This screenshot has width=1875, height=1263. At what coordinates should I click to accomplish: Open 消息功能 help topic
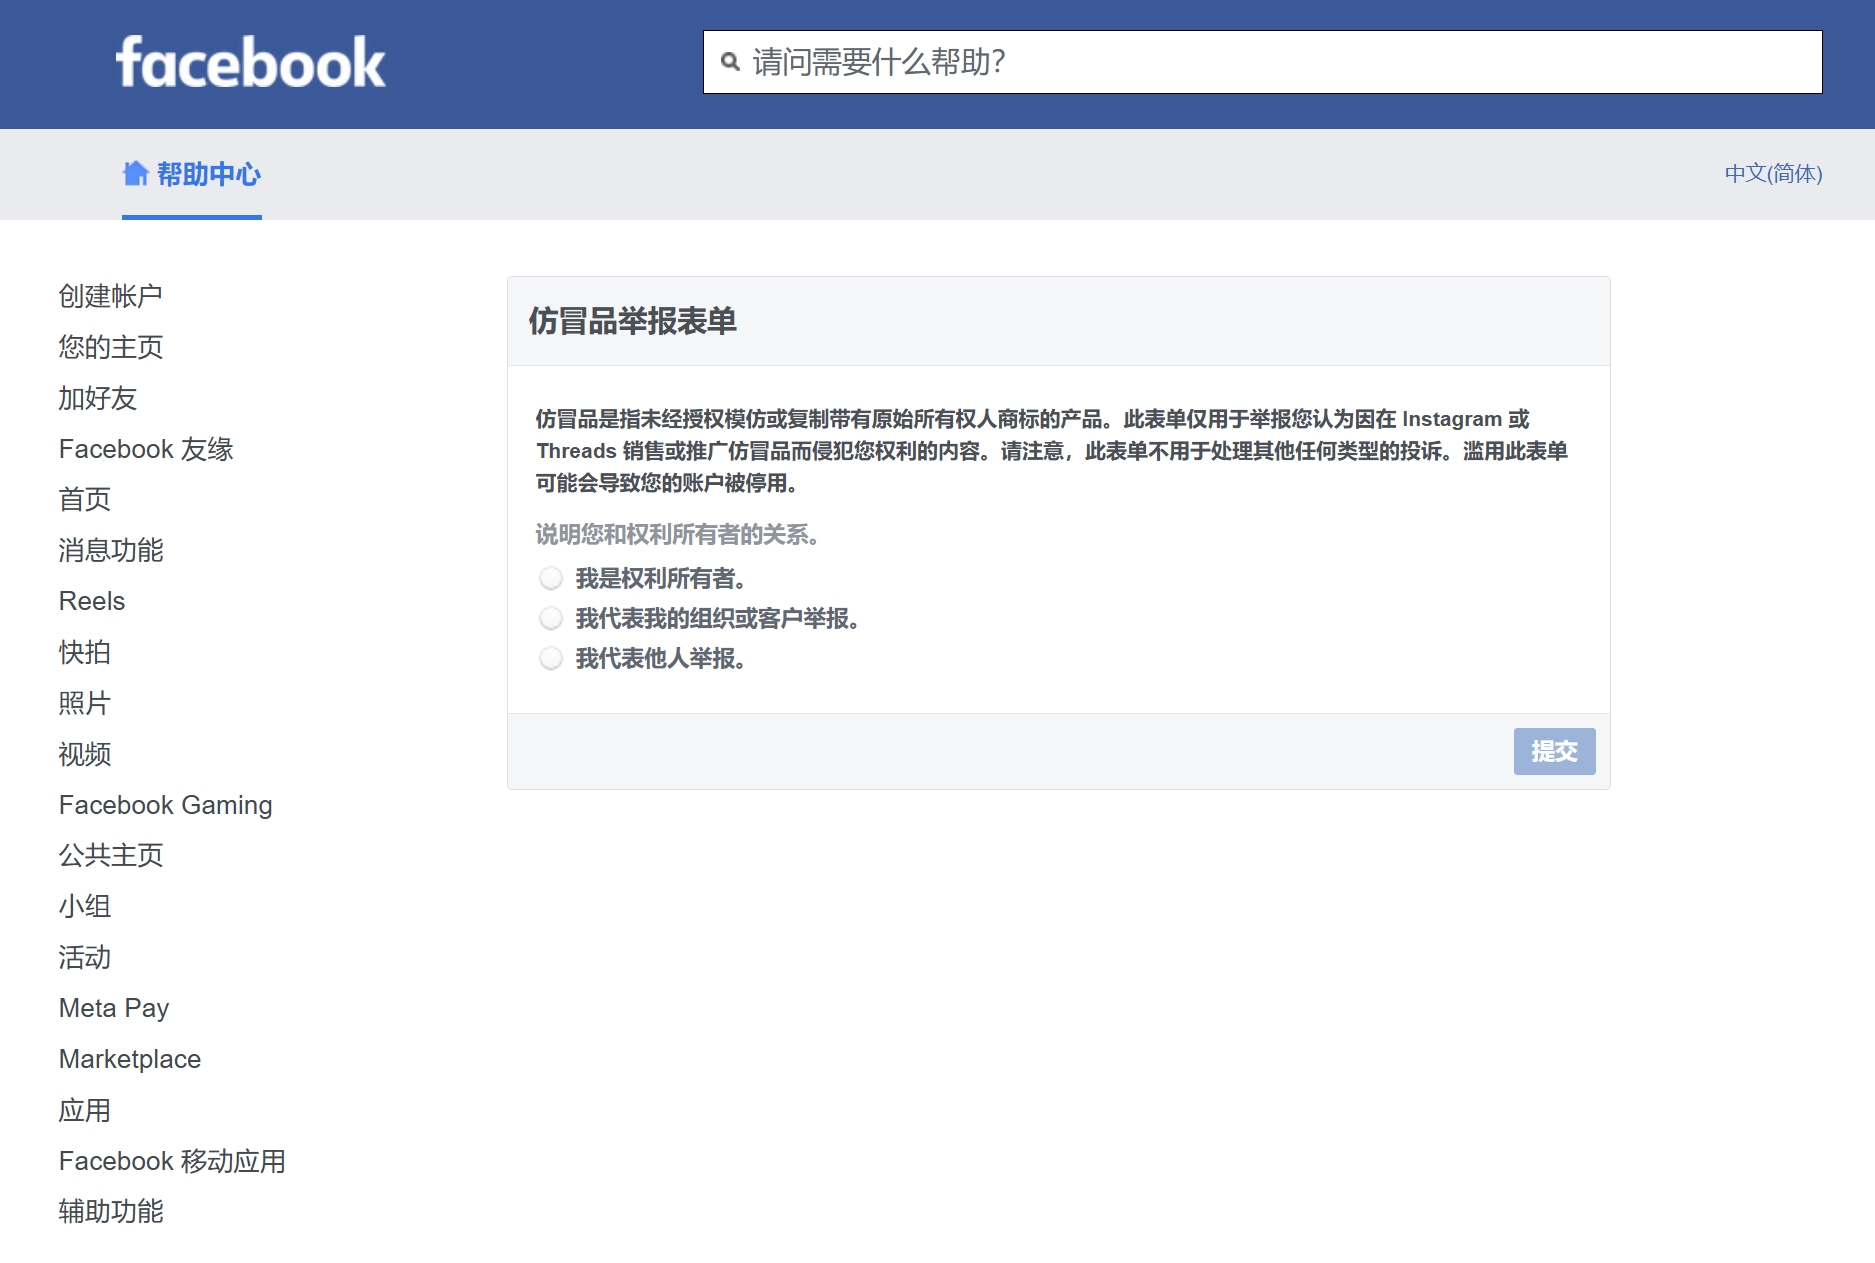tap(112, 550)
